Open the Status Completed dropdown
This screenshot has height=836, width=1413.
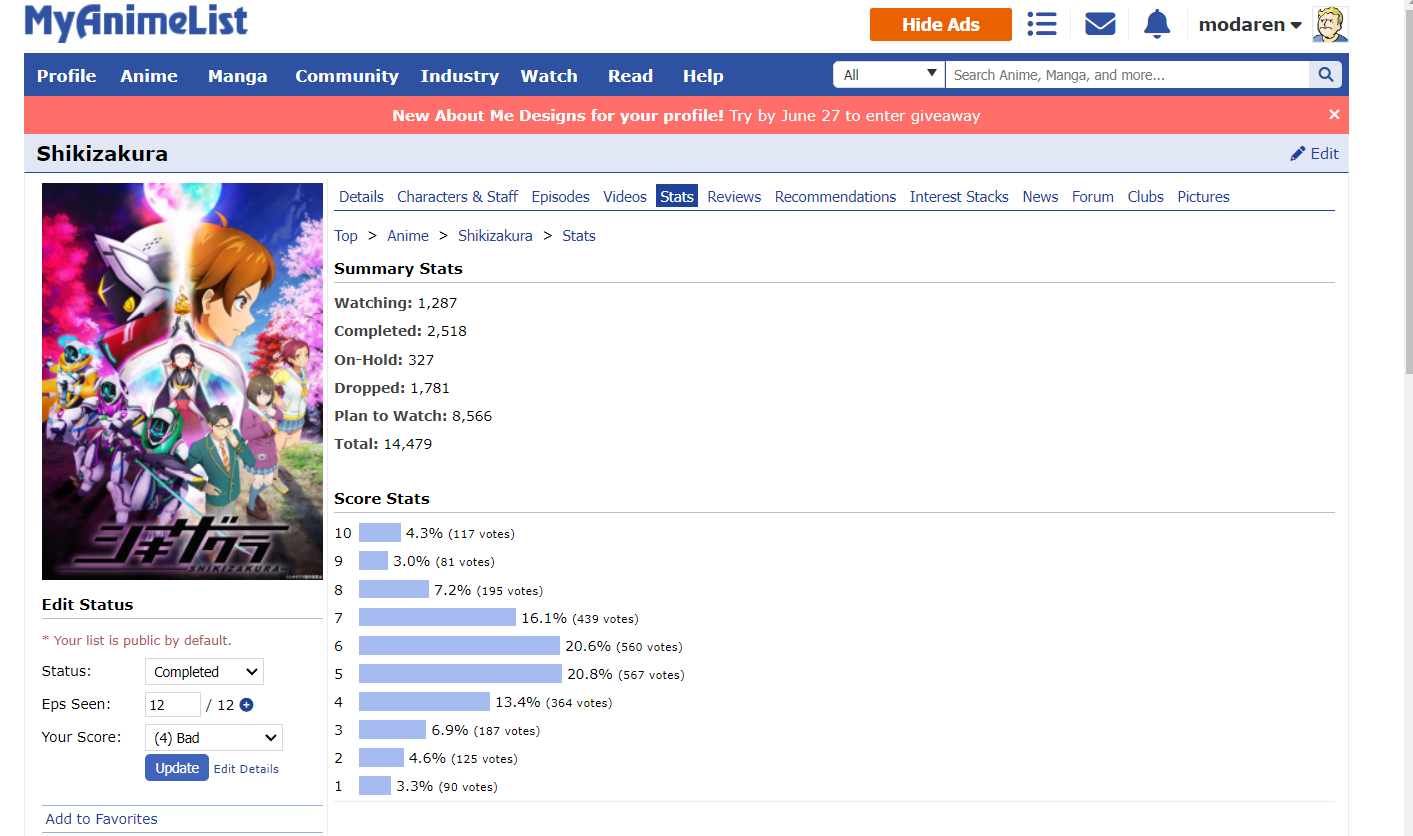pos(204,672)
